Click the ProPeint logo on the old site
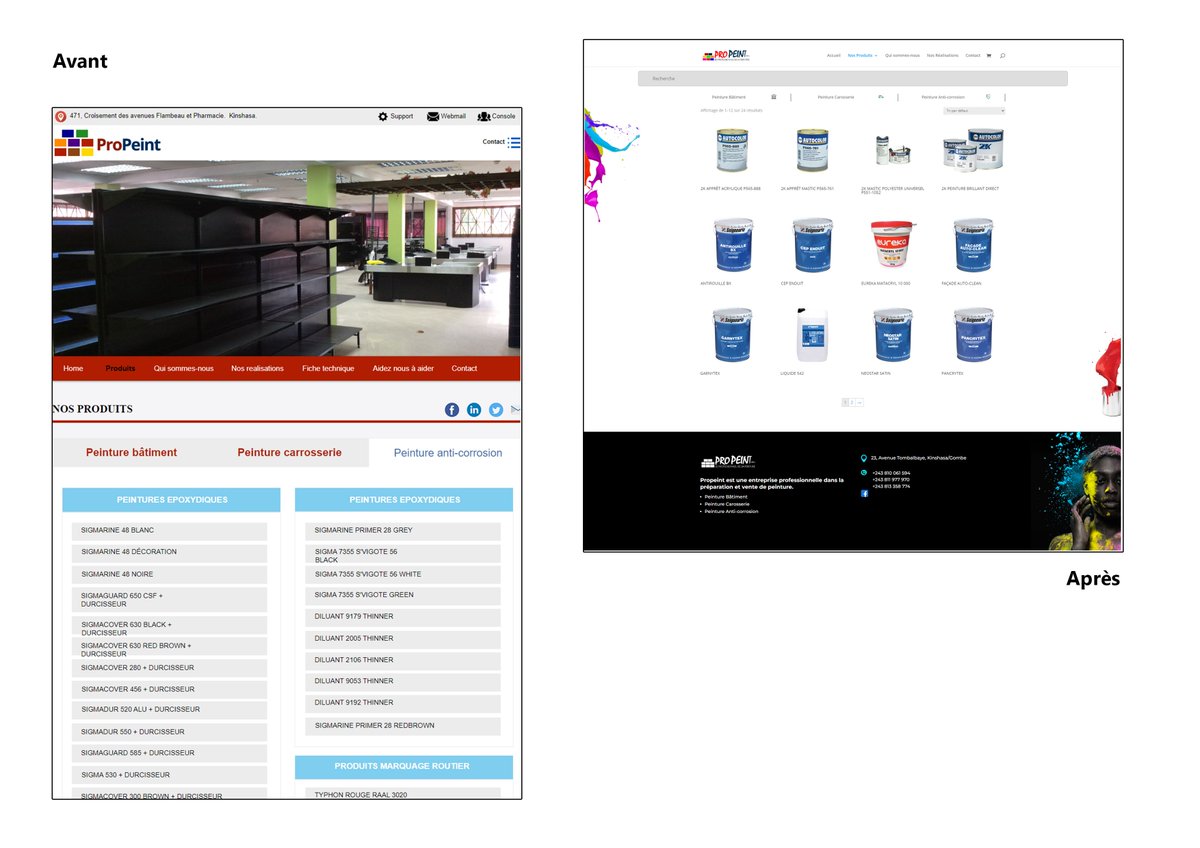This screenshot has height=848, width=1200. click(108, 143)
